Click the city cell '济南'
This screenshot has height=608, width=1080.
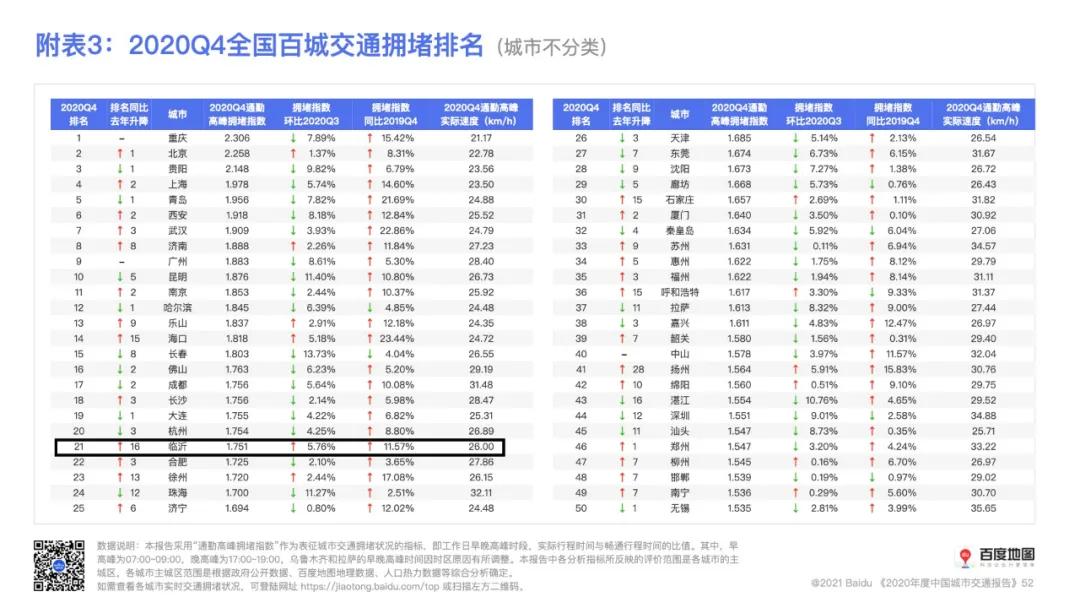click(x=178, y=246)
